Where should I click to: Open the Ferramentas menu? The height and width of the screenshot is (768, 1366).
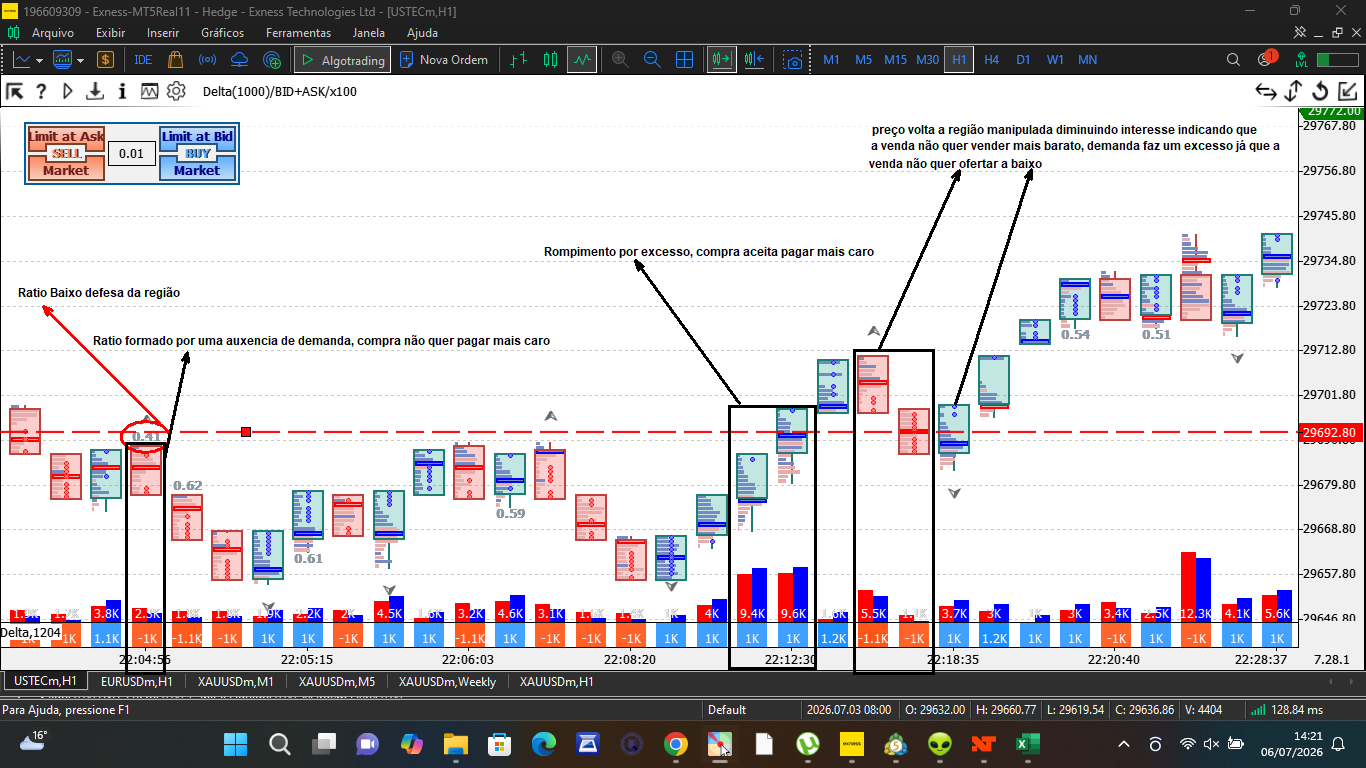[298, 33]
